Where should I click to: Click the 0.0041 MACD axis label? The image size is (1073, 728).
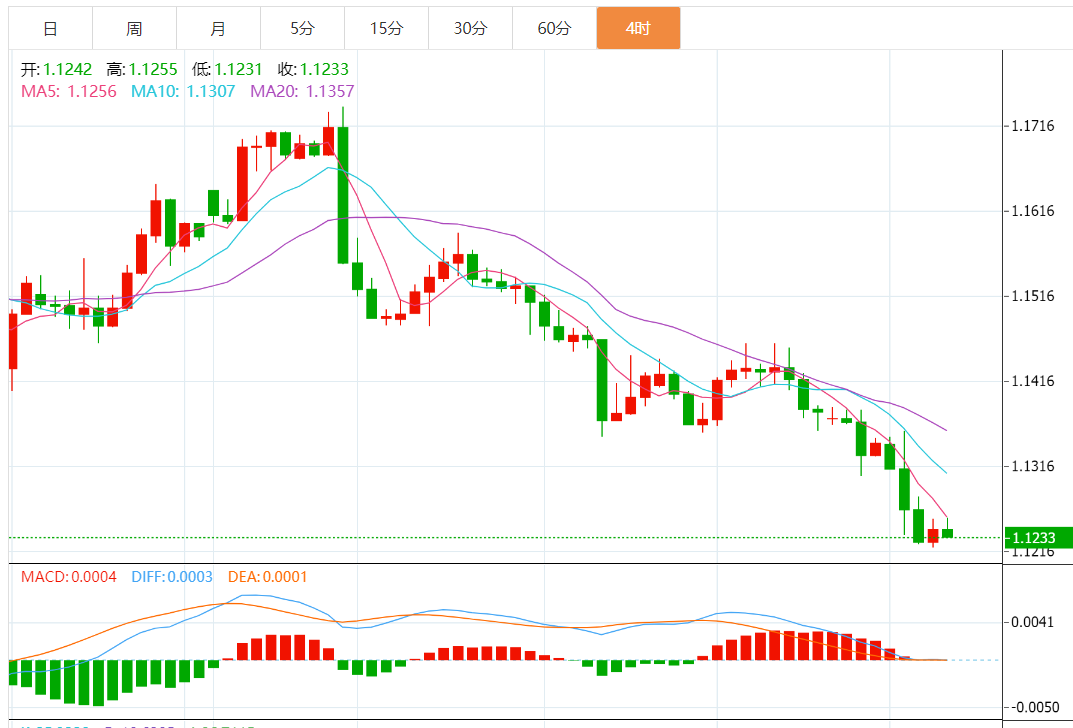click(x=1033, y=623)
